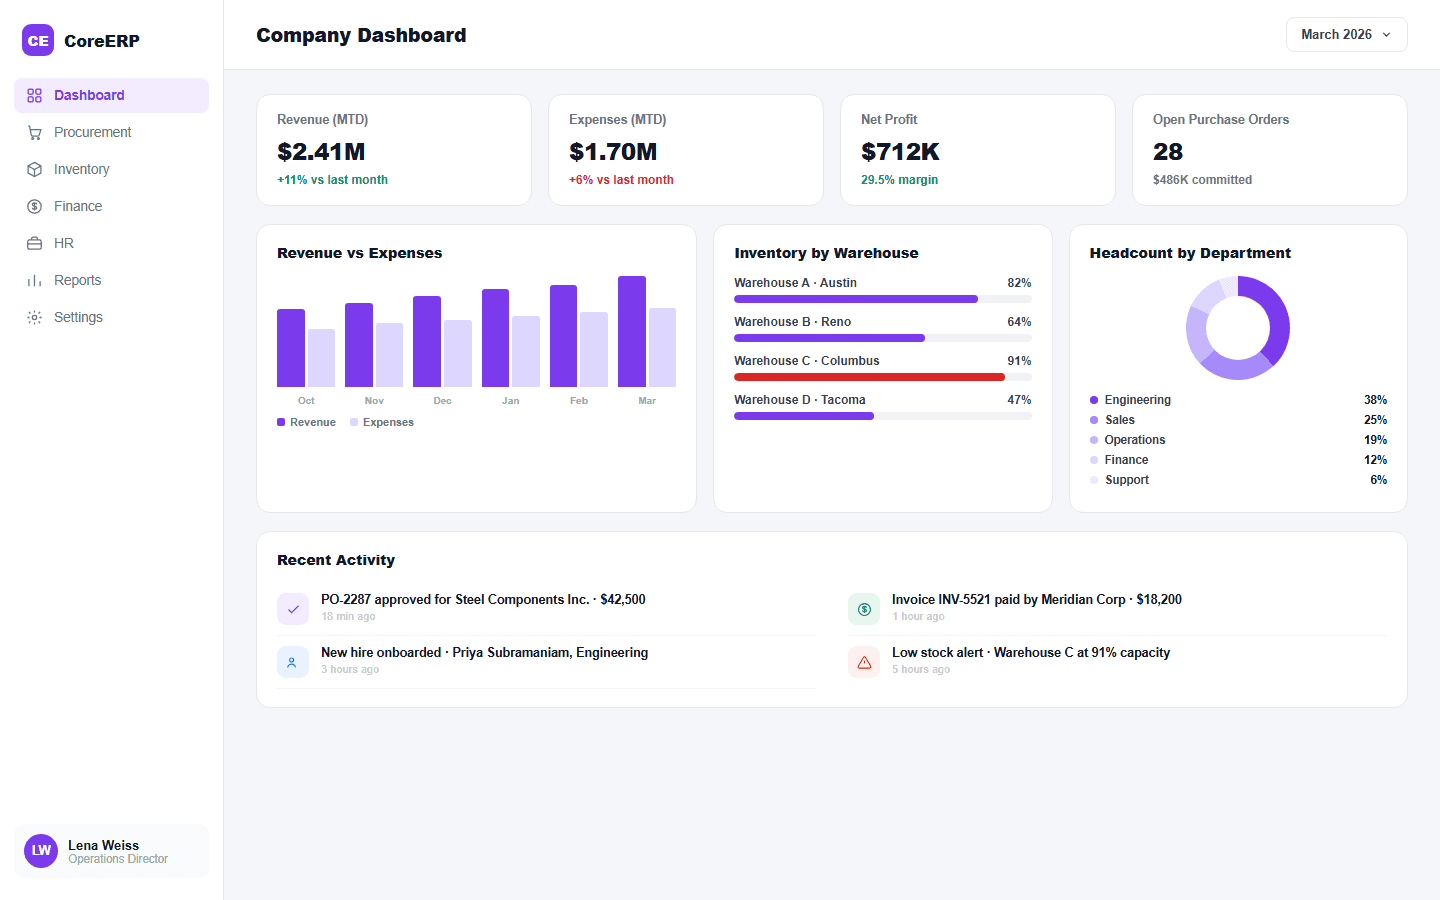Screen dimensions: 1440x900
Task: Open the Revenue (MTD) card
Action: (x=394, y=150)
